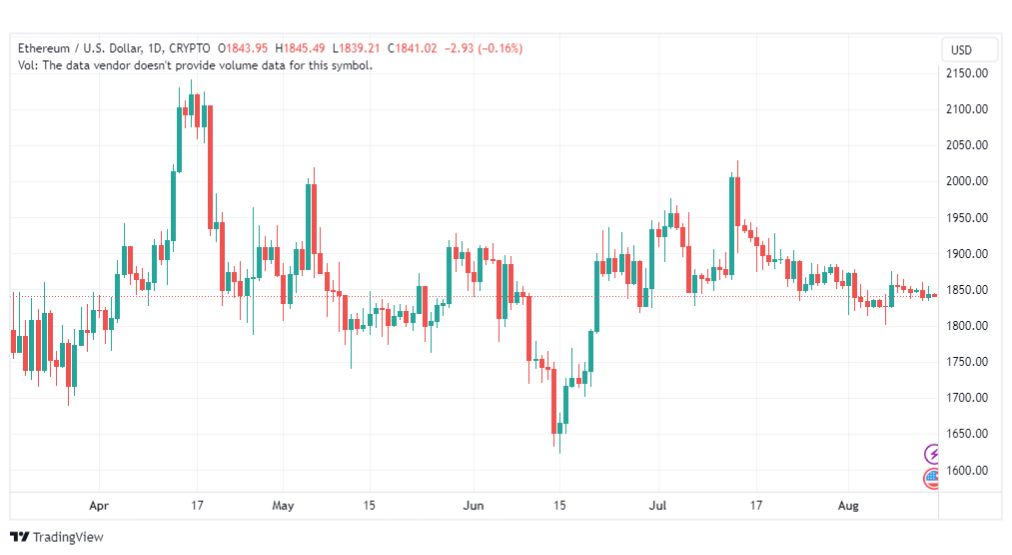
Task: Click the 1D interval label in legend
Action: [x=155, y=48]
